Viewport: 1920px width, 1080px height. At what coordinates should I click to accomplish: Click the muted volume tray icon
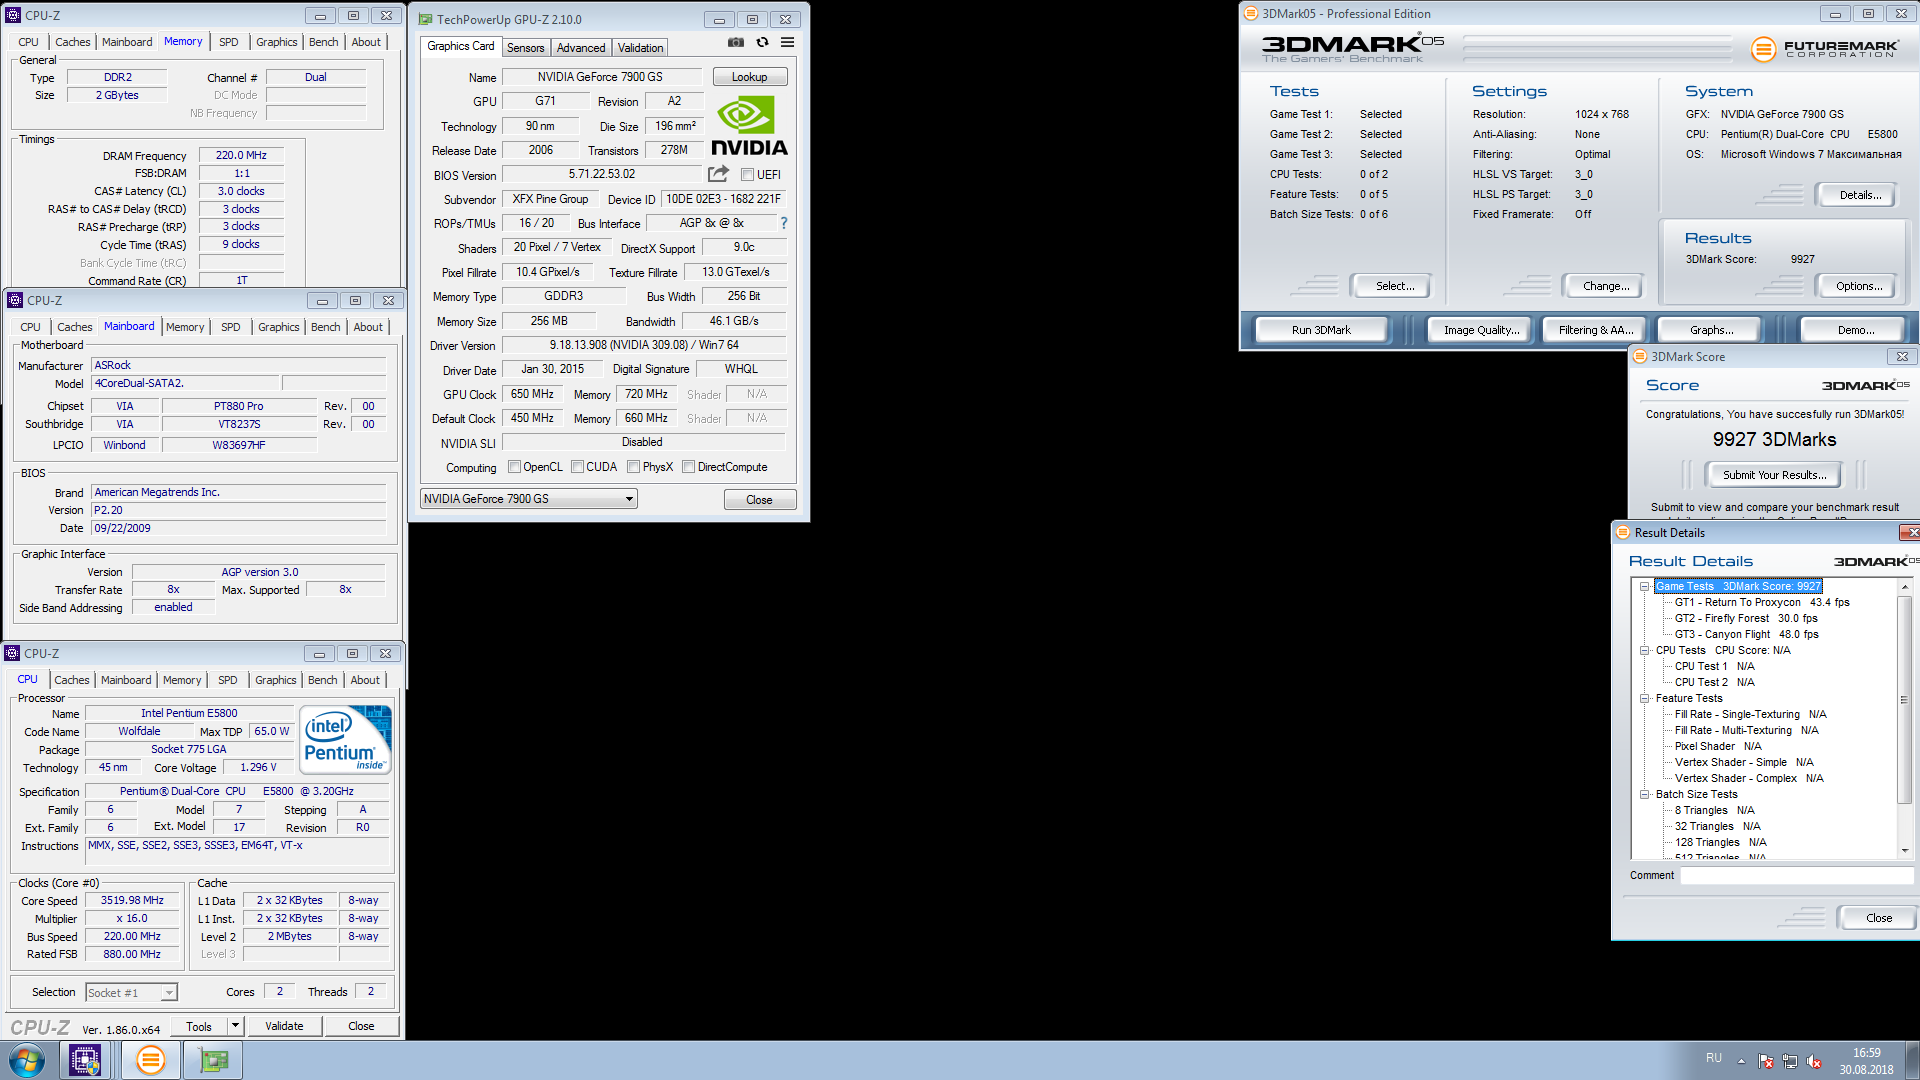(1814, 1061)
